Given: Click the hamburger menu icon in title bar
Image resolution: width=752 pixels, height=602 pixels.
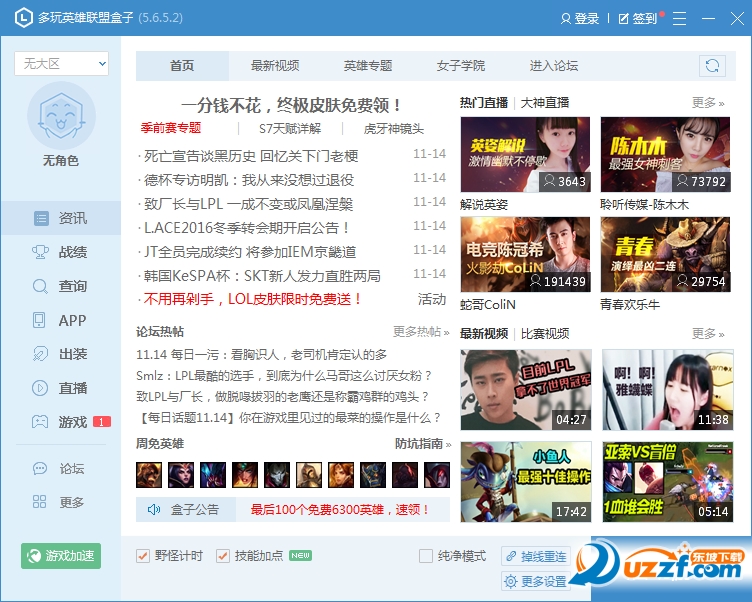Looking at the screenshot, I should pyautogui.click(x=679, y=18).
